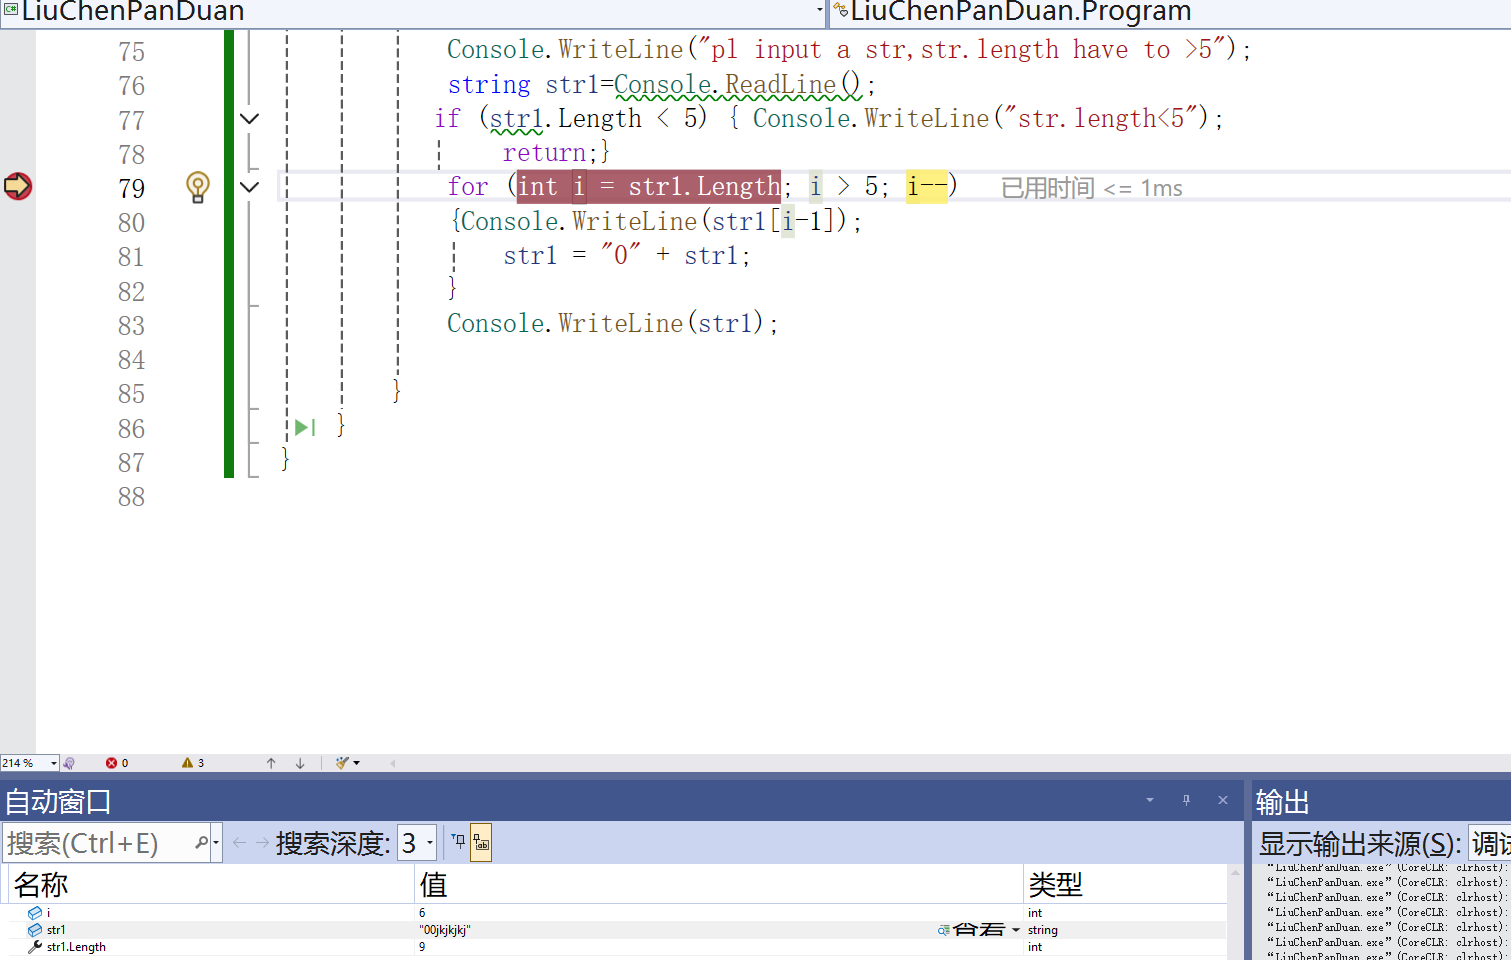Expand the visualizer dropdown arrow next to 查看
This screenshot has width=1511, height=960.
coord(1016,930)
